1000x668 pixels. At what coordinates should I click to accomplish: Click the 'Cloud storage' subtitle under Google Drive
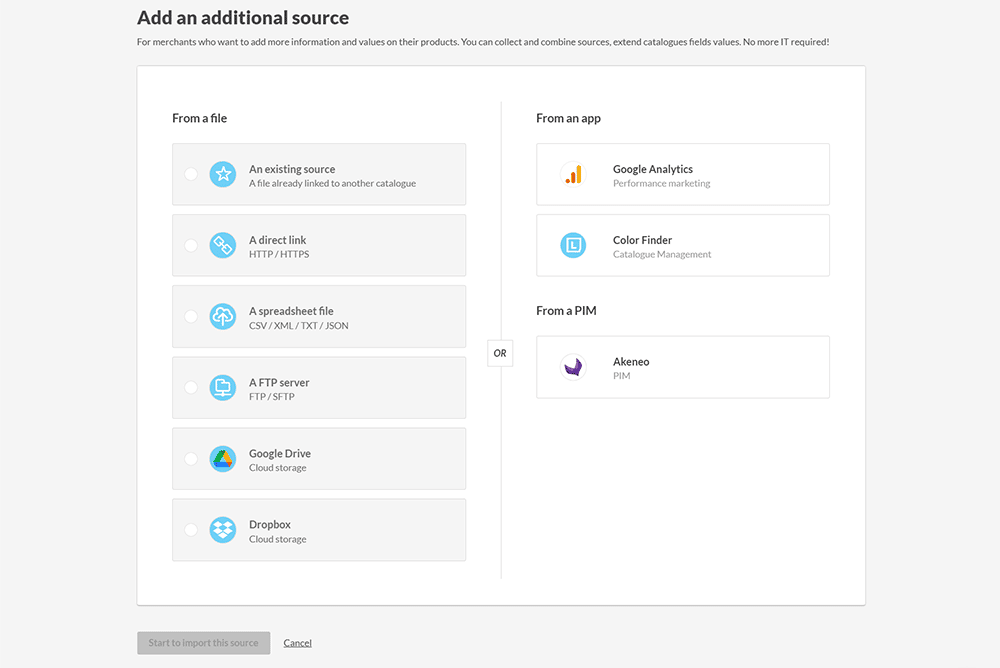point(277,468)
